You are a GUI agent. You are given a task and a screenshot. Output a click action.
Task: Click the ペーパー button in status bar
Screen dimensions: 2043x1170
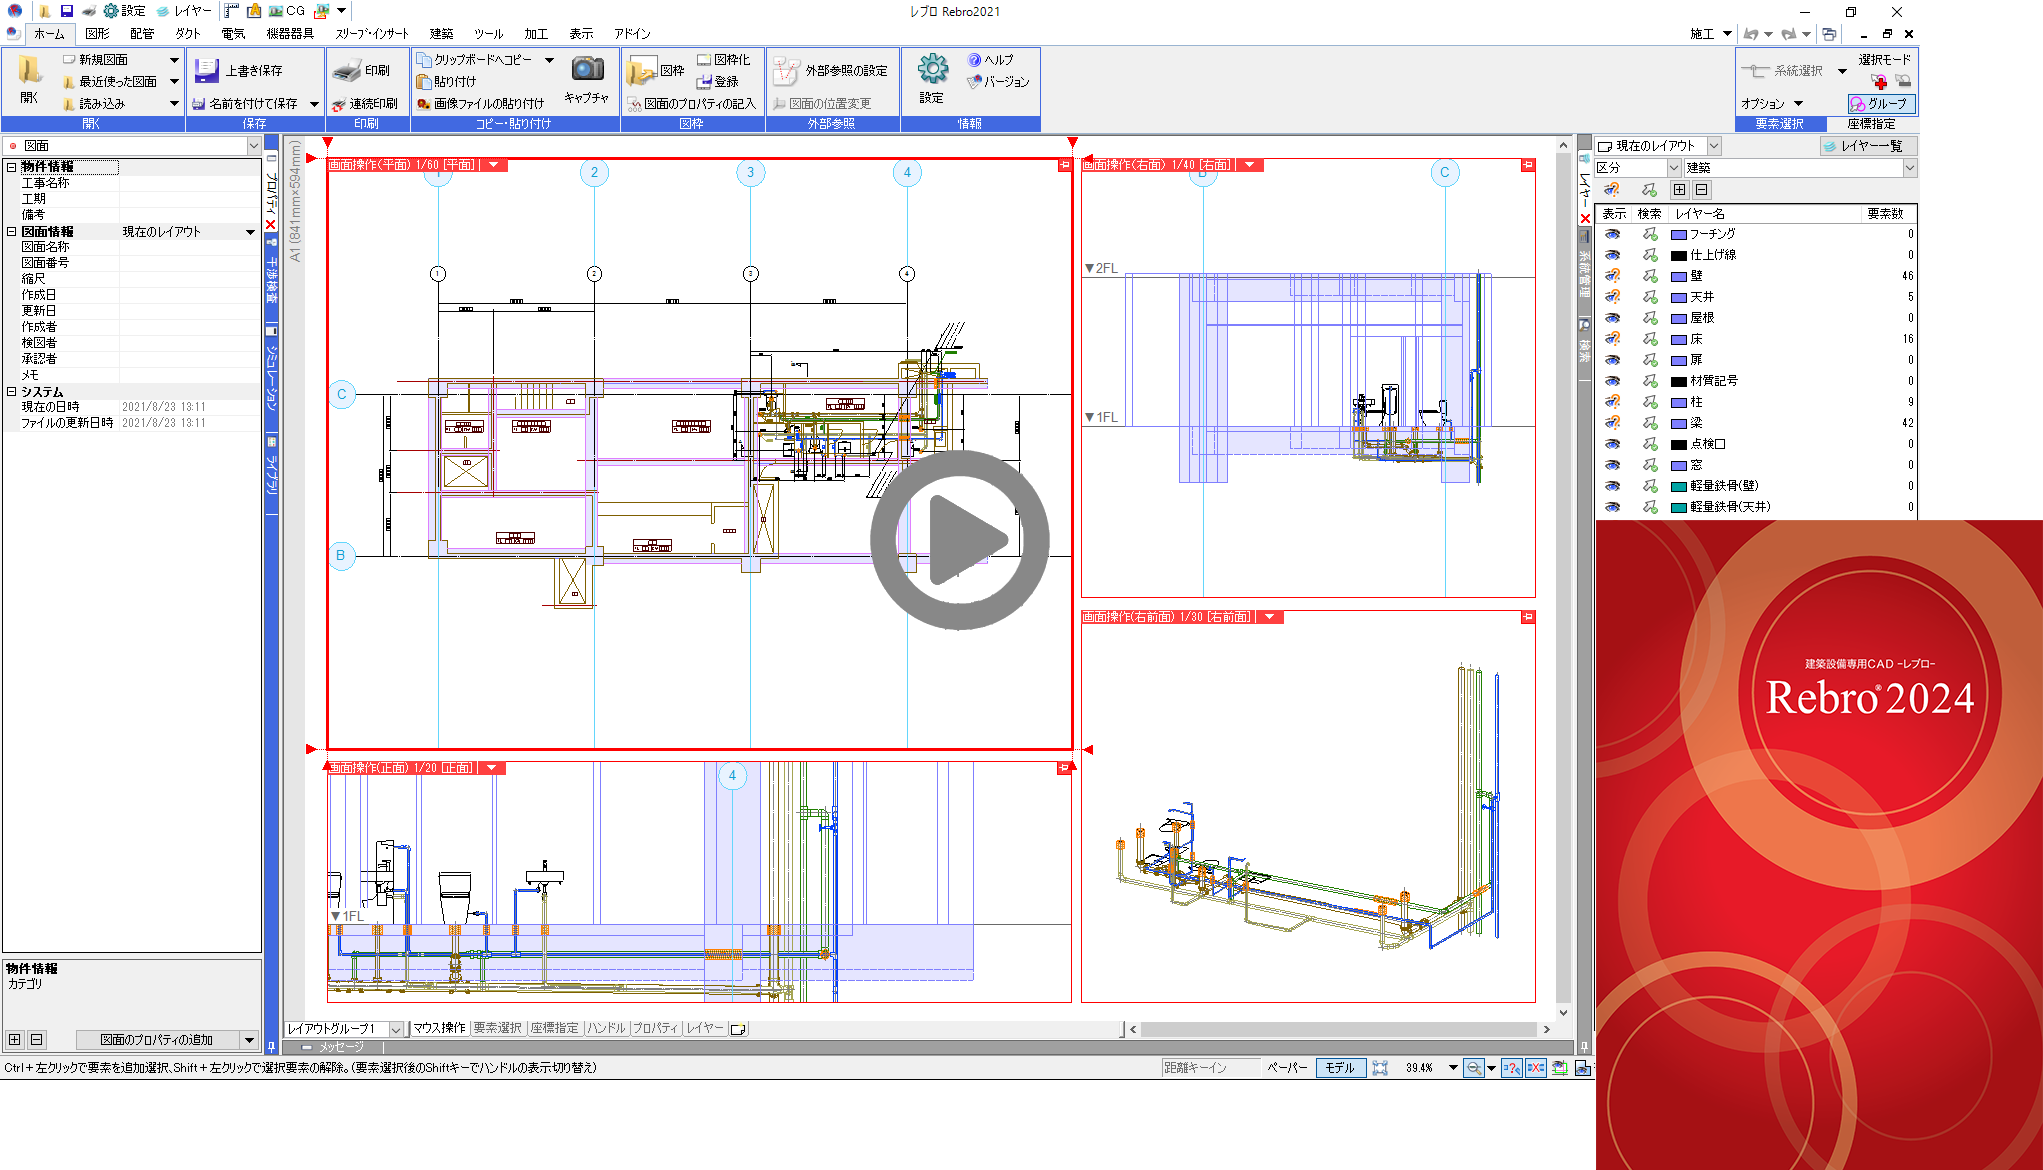pos(1287,1068)
